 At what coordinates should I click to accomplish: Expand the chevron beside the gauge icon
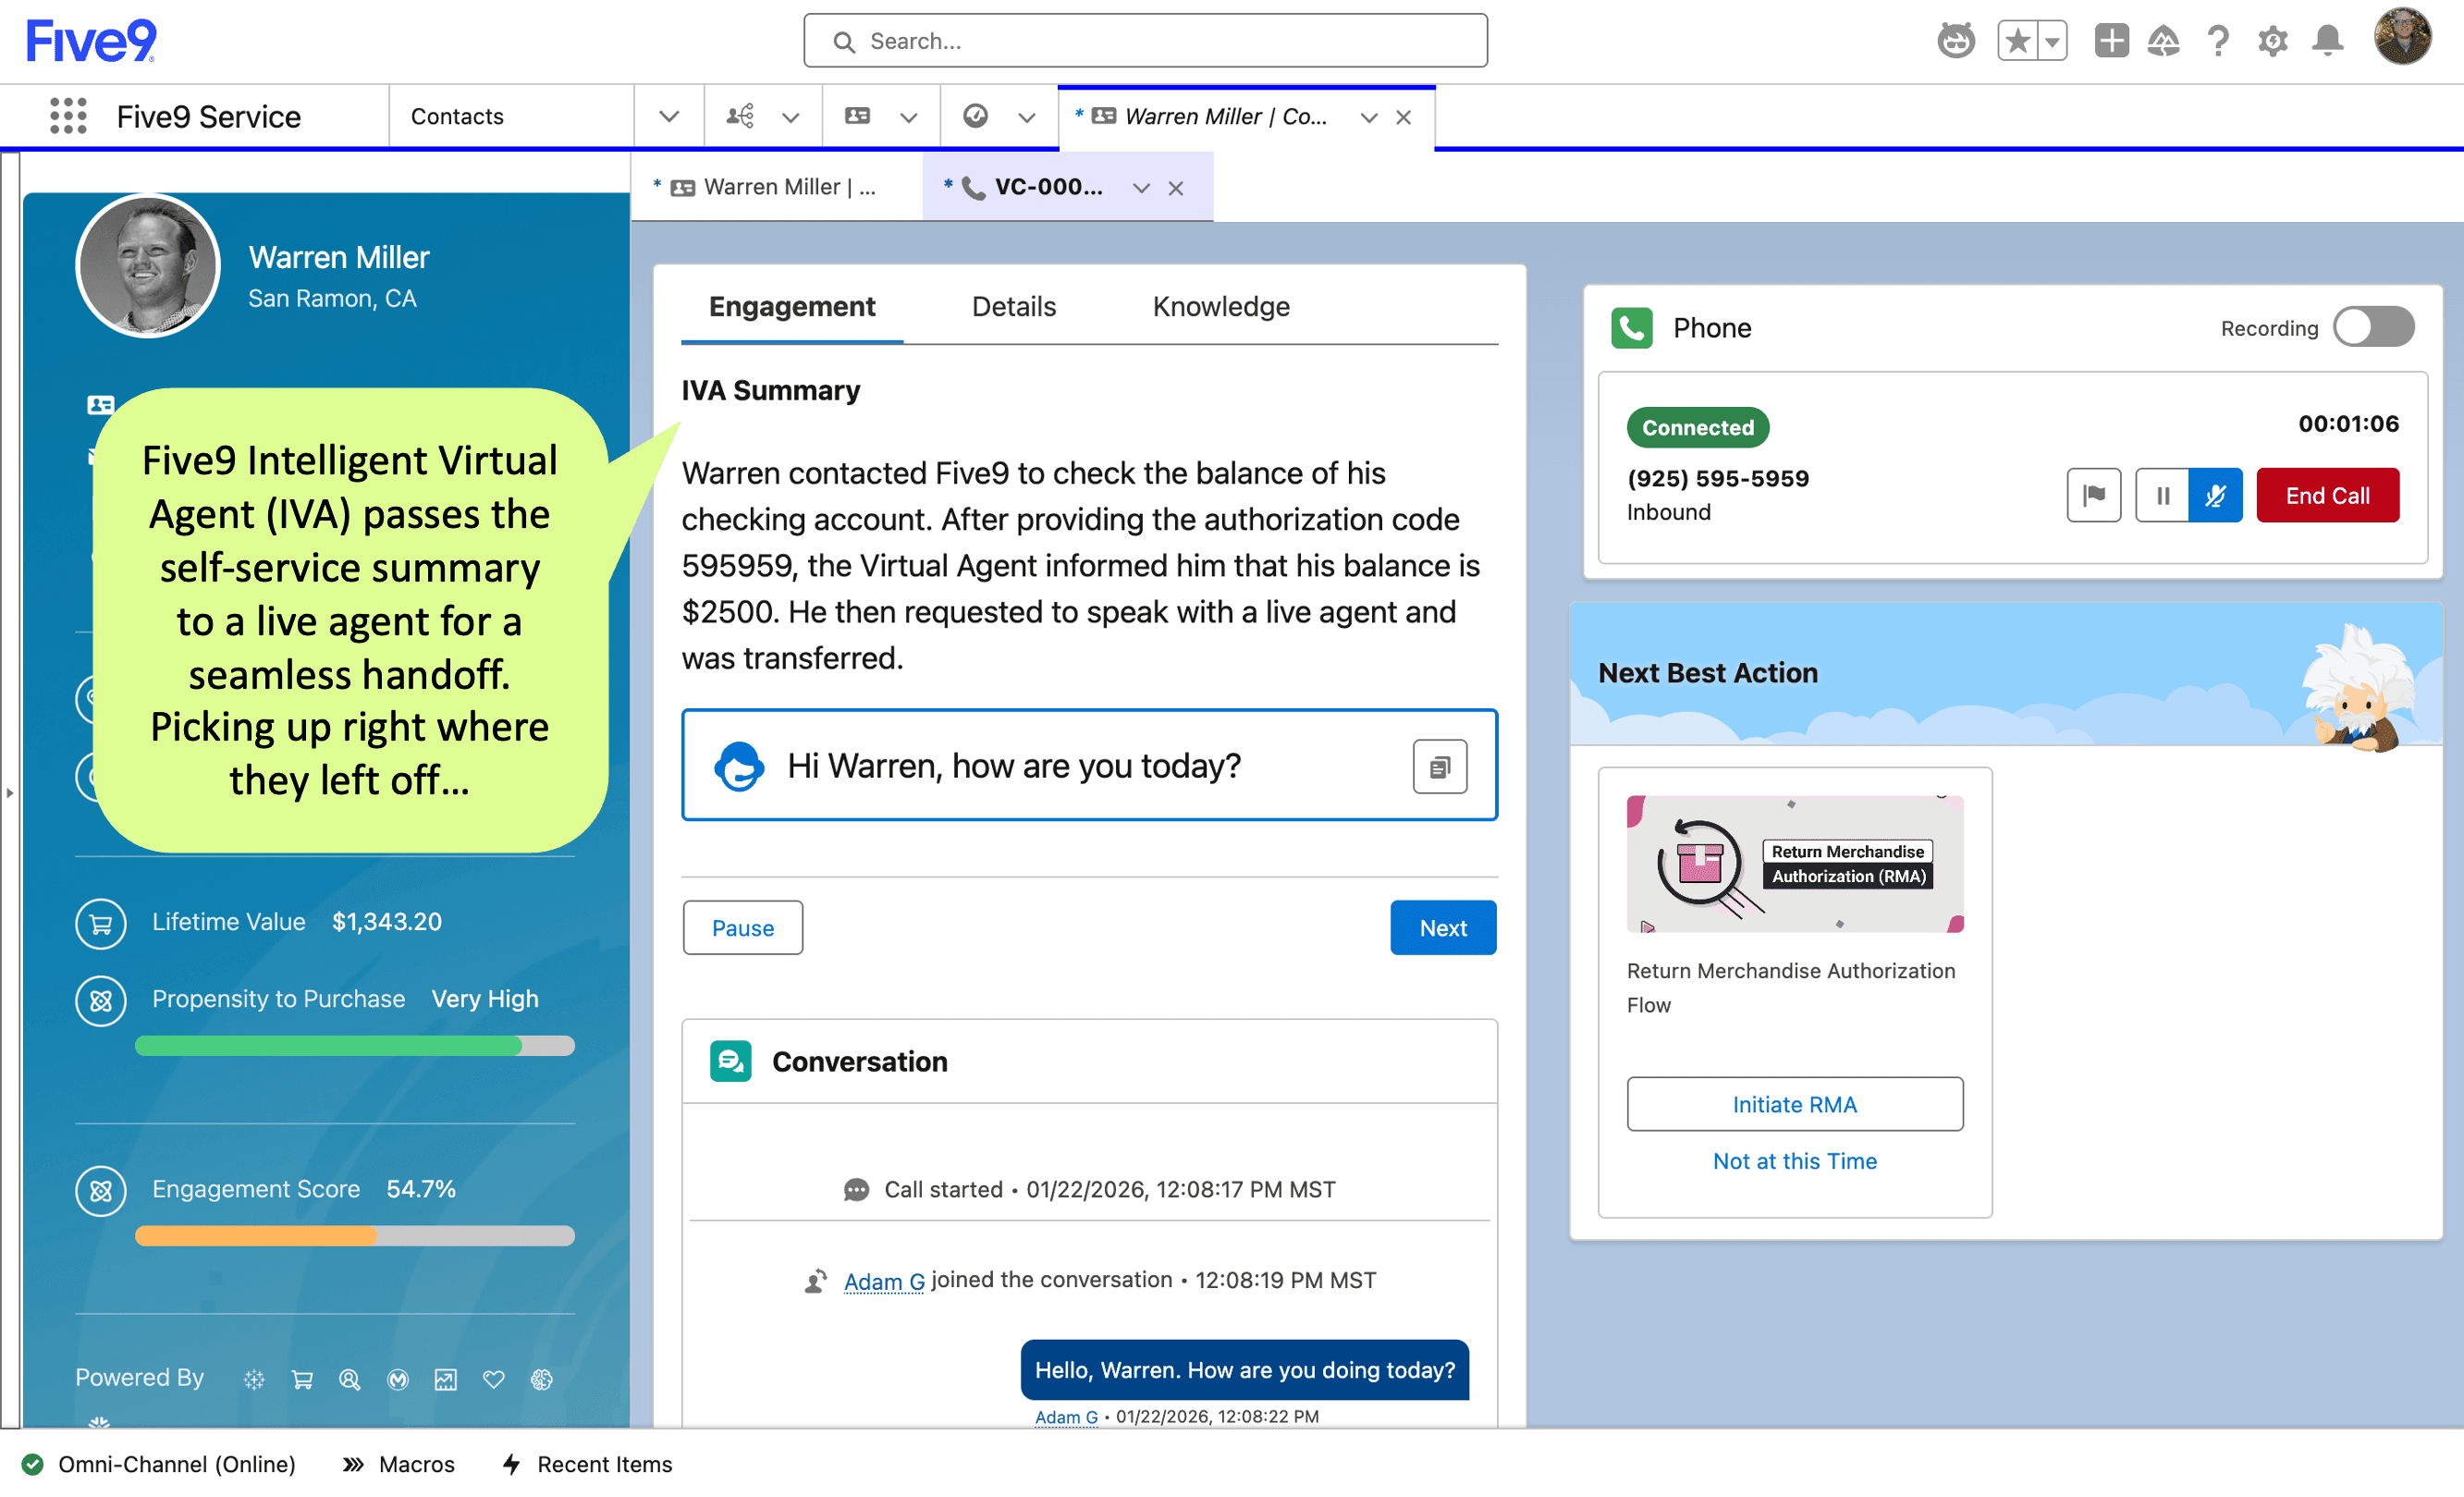point(1026,117)
